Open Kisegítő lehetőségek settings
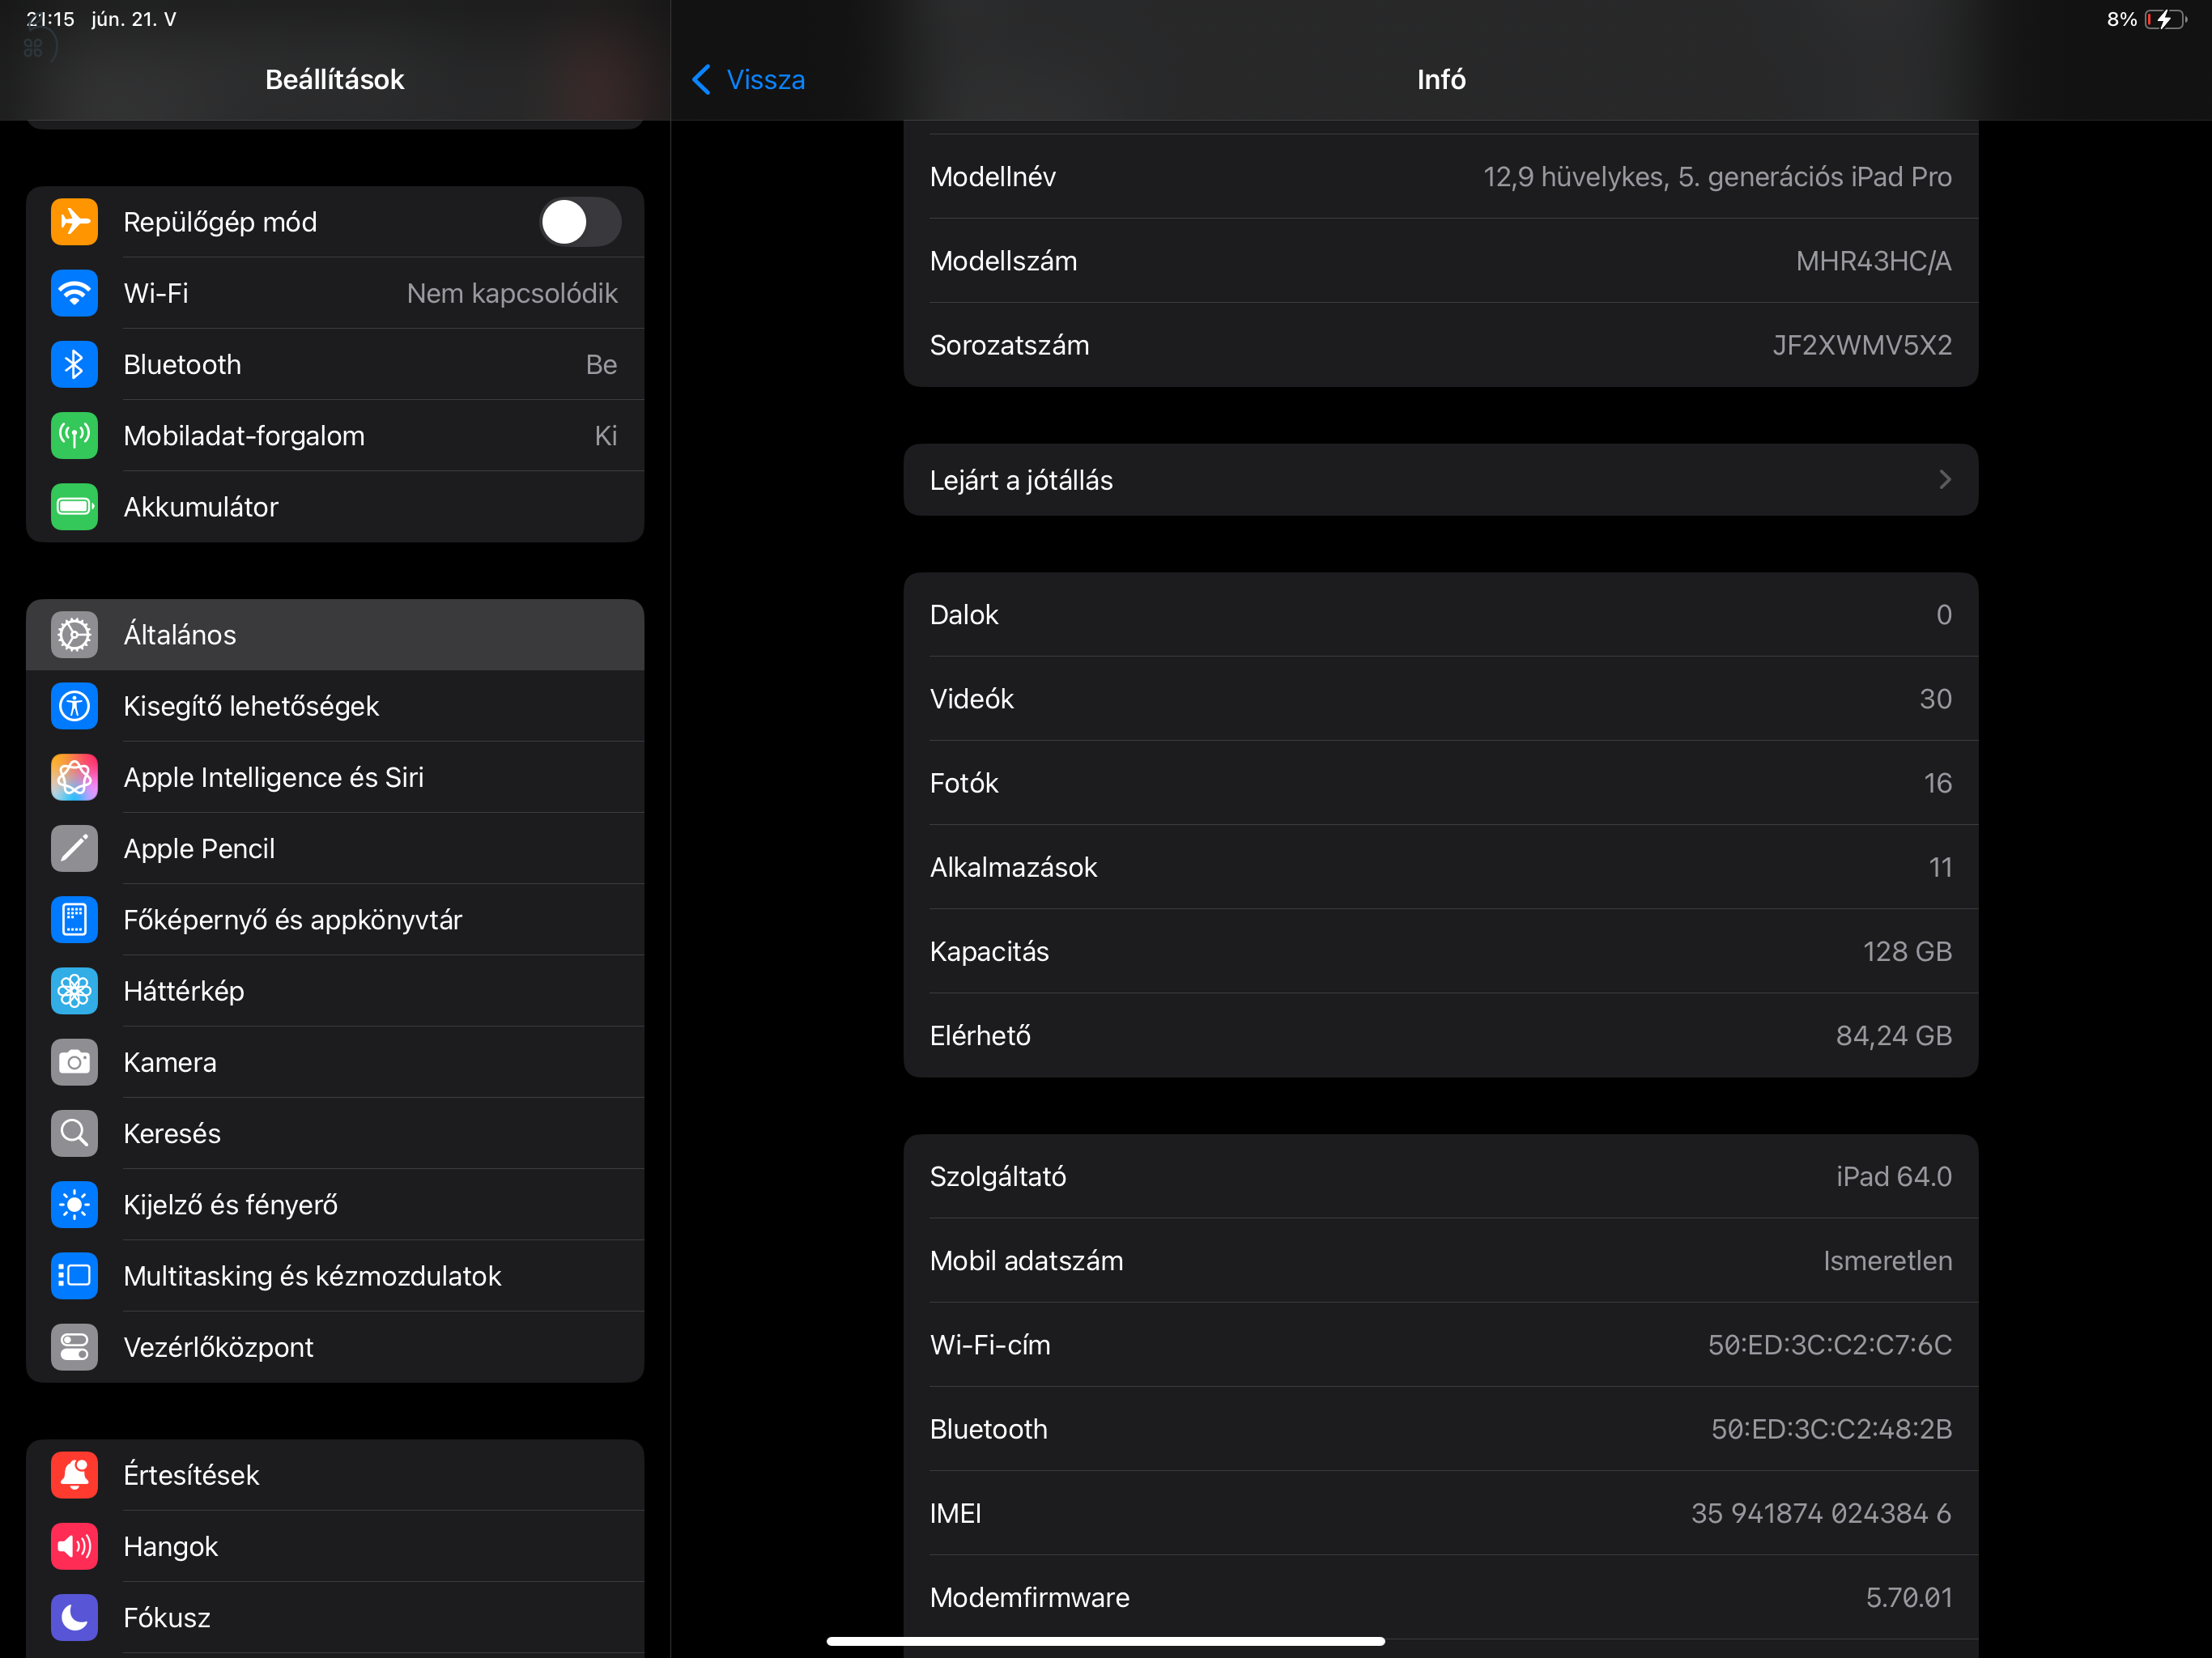Viewport: 2212px width, 1658px height. tap(335, 706)
